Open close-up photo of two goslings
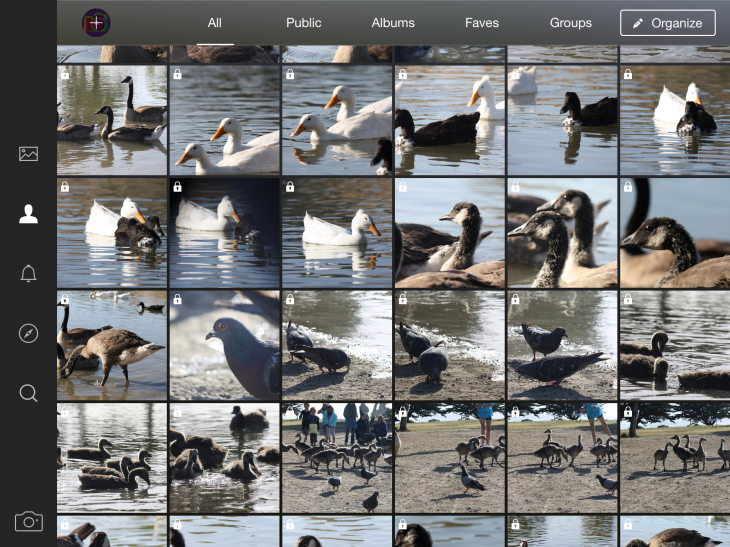Image resolution: width=730 pixels, height=547 pixels. click(x=562, y=233)
